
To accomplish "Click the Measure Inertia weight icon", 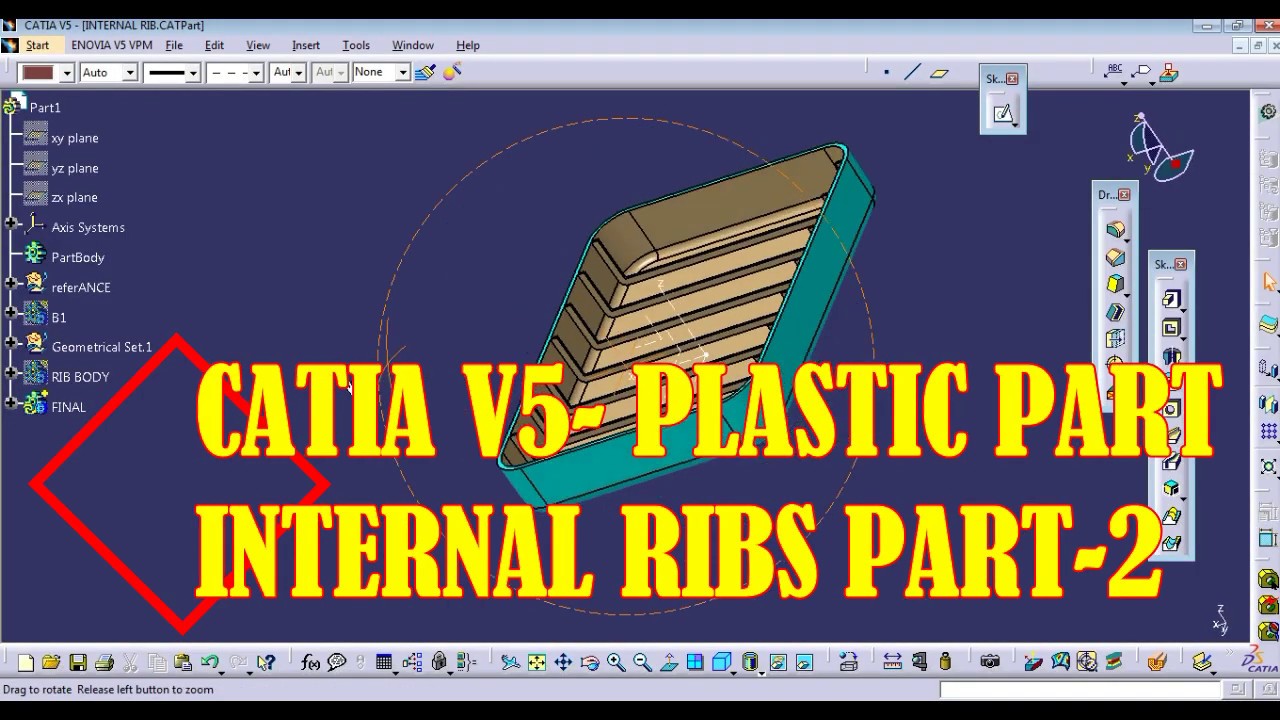I will pos(945,662).
